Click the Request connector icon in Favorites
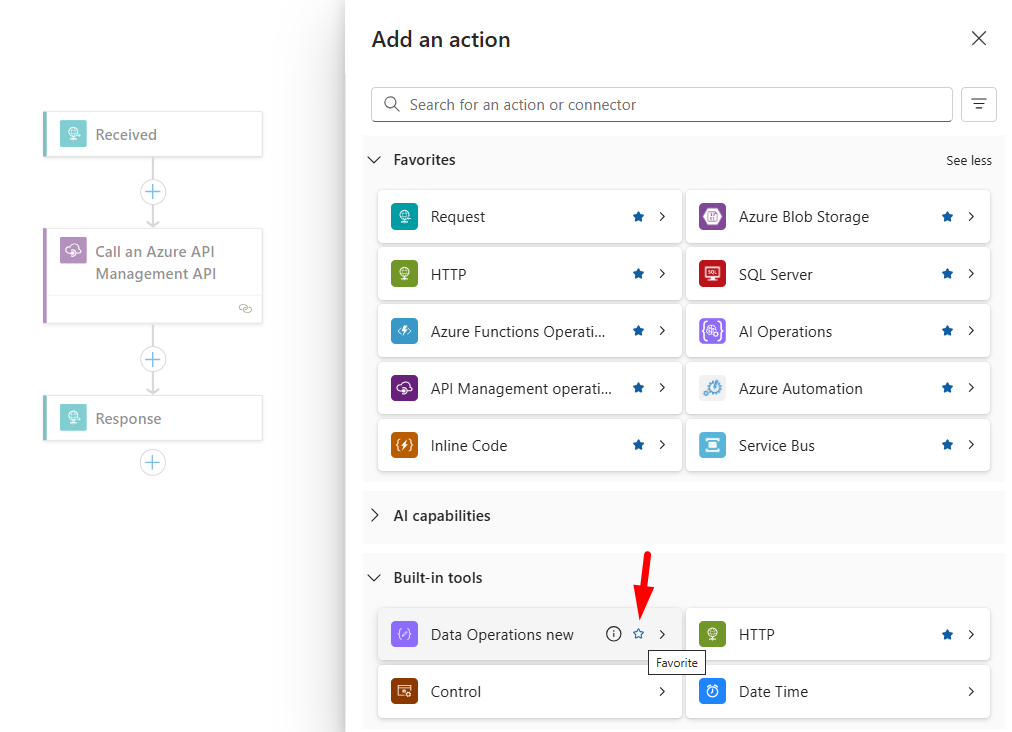 pos(404,217)
